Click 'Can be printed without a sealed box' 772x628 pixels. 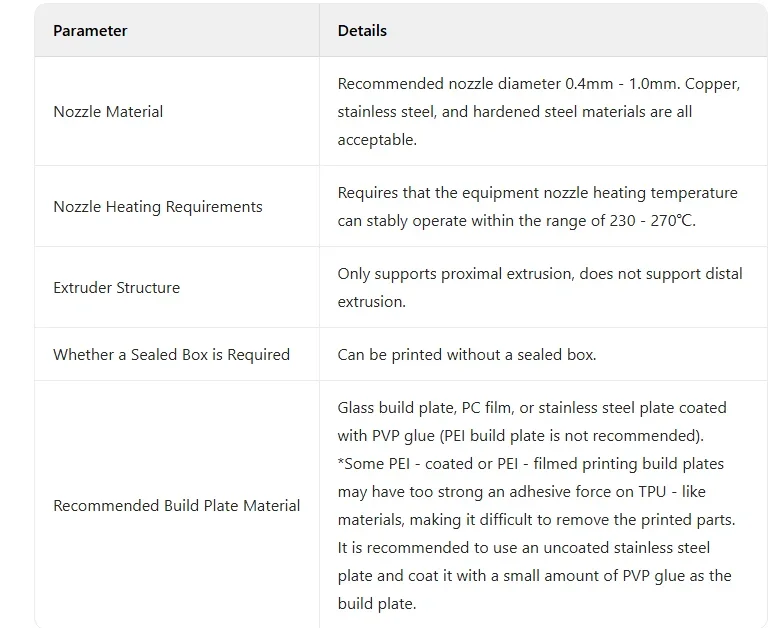[466, 354]
